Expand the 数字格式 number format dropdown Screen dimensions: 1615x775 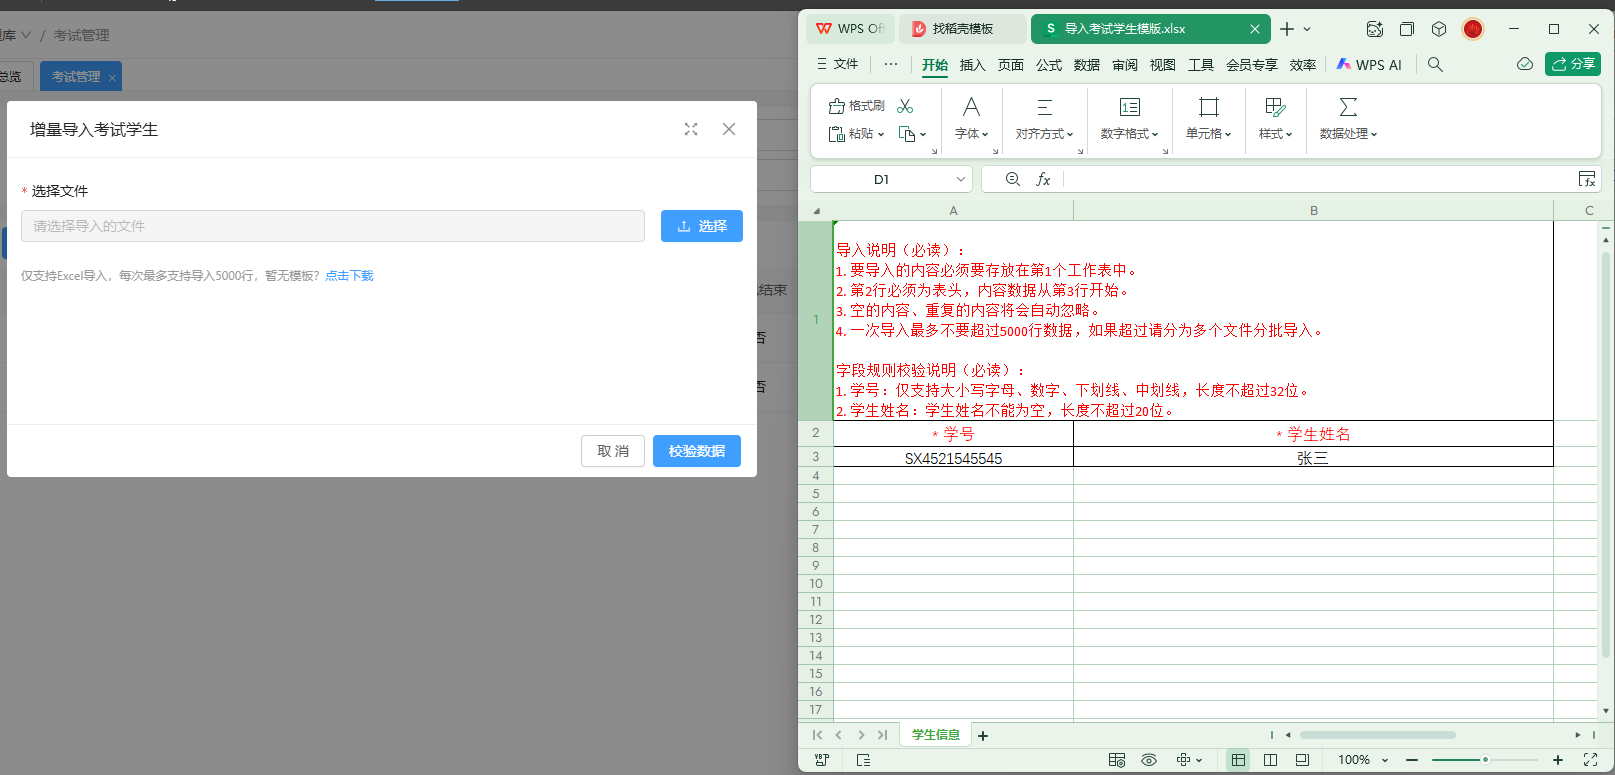(1129, 134)
